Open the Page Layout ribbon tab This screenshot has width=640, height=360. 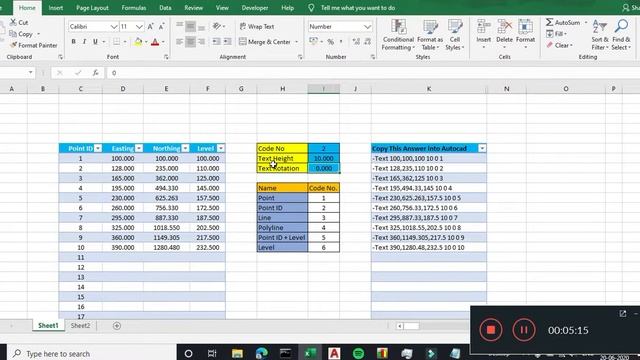click(x=92, y=8)
